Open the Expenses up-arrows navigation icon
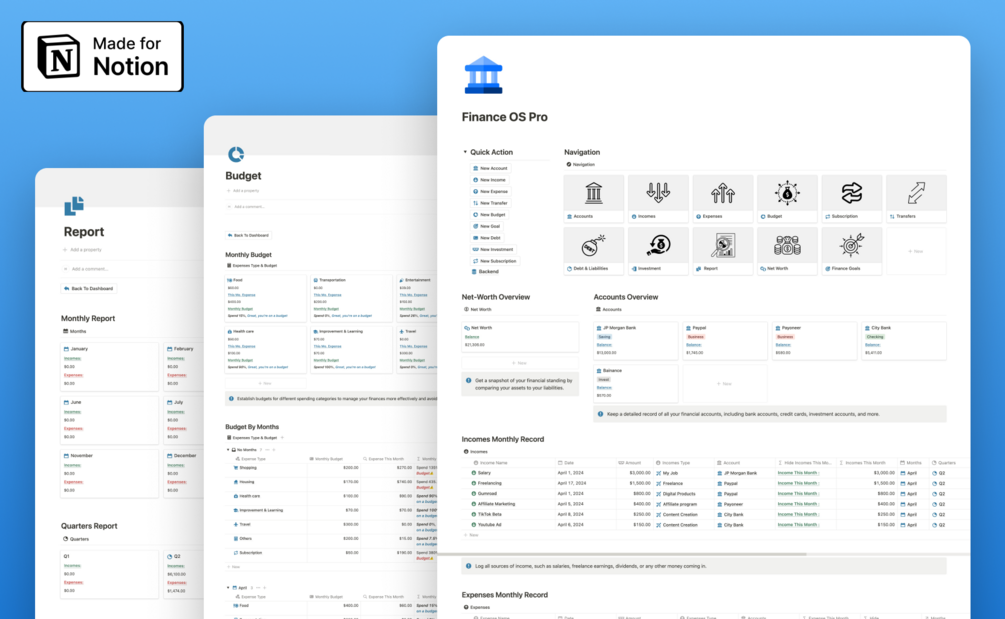The height and width of the screenshot is (619, 1005). tap(722, 193)
